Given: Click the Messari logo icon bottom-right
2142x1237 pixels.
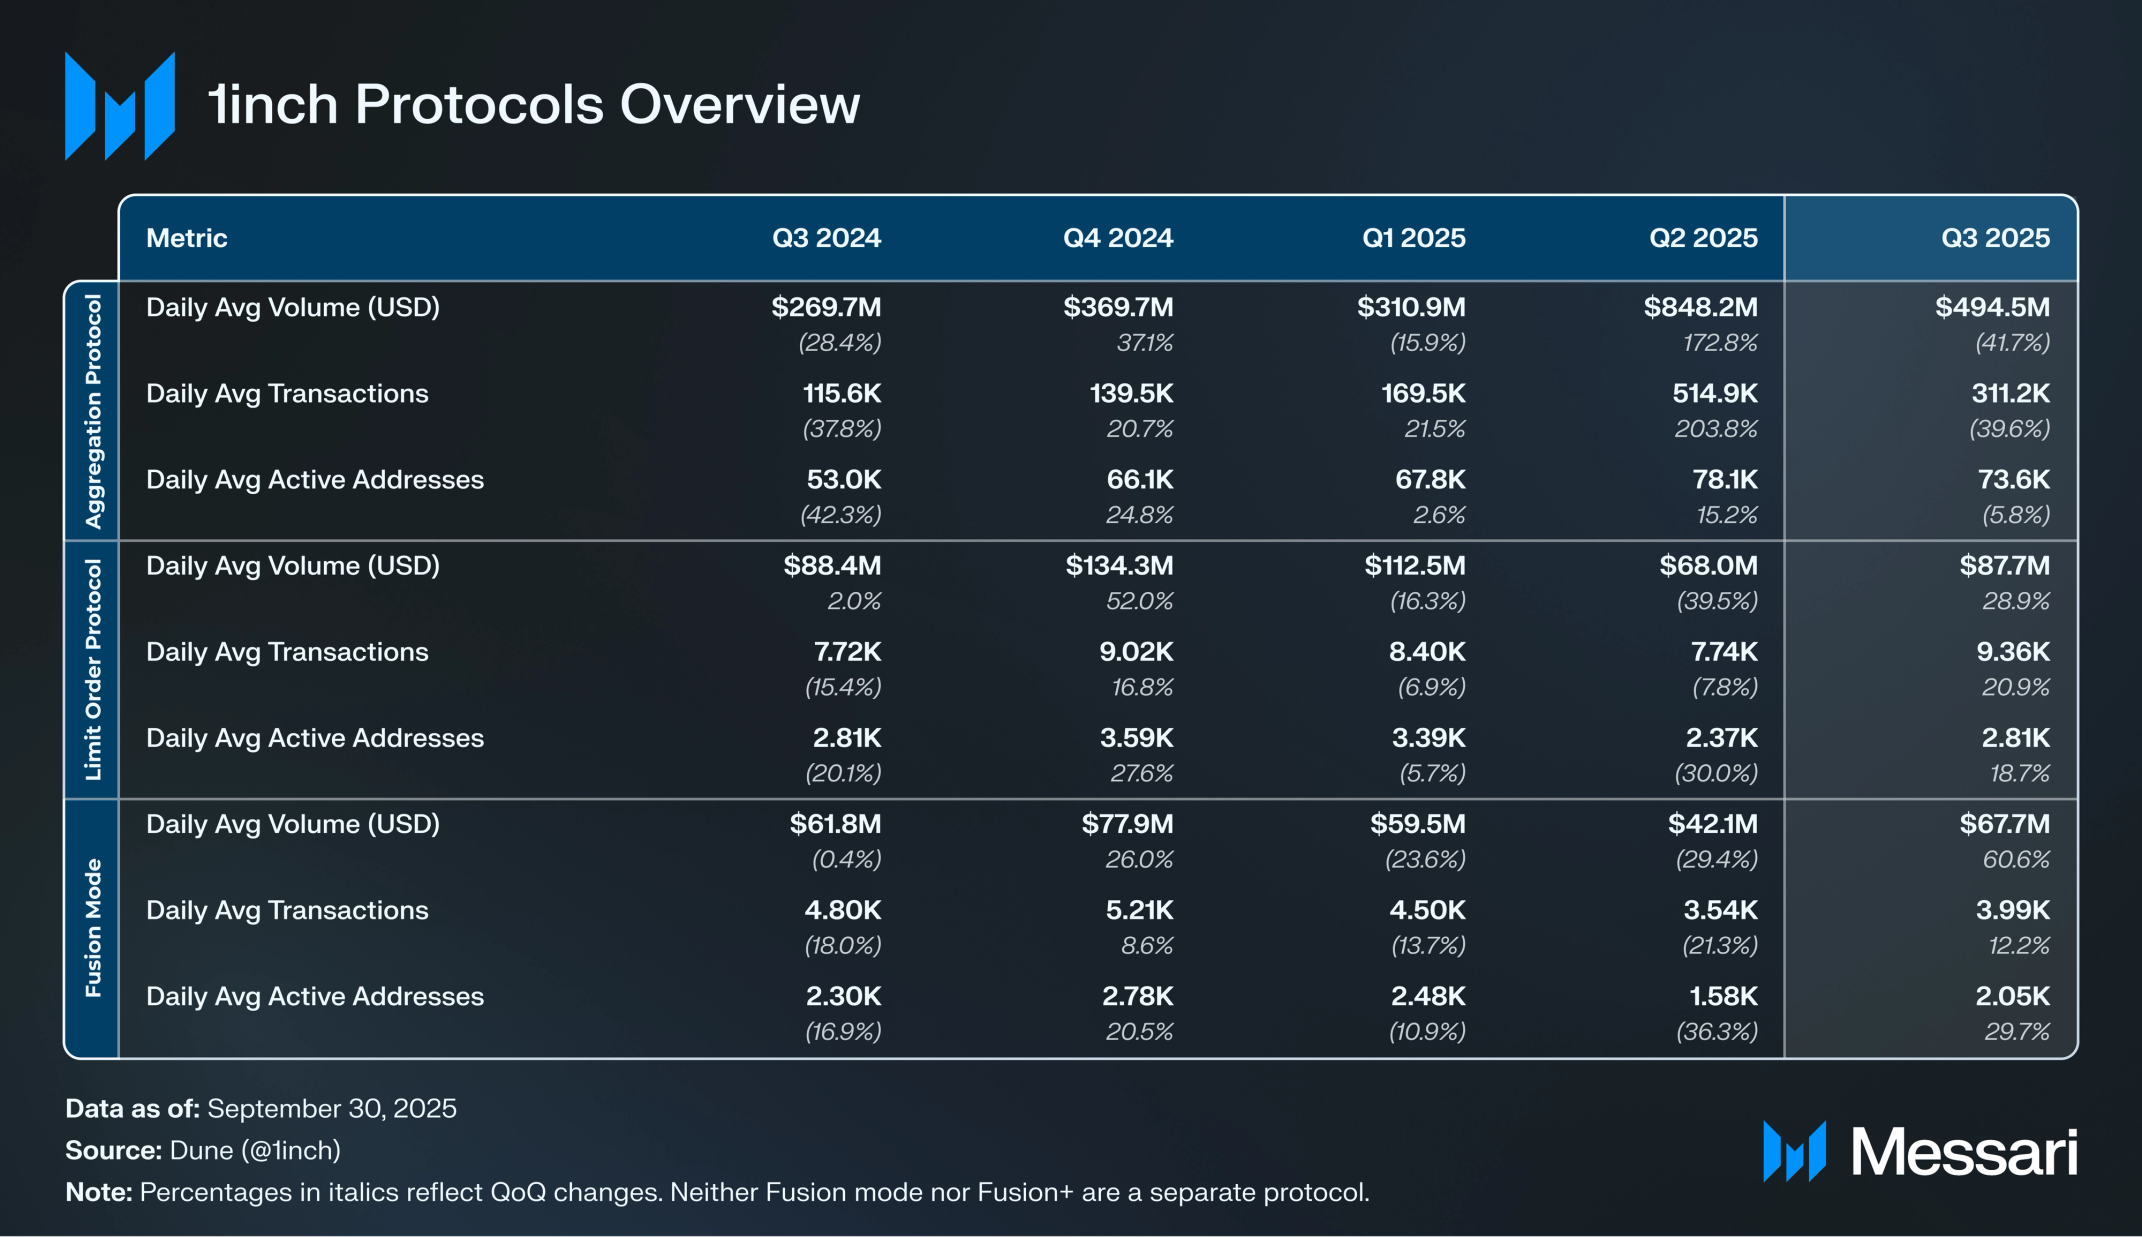Looking at the screenshot, I should 1794,1152.
